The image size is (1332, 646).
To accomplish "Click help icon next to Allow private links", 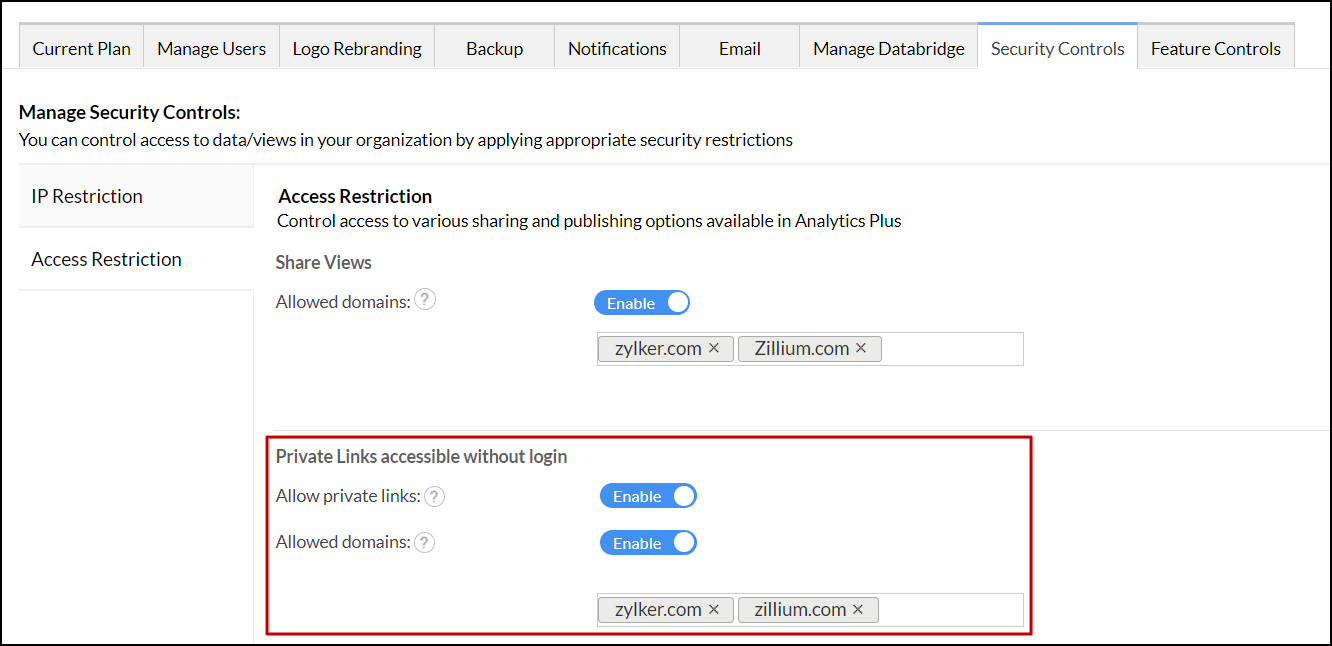I will (x=435, y=496).
